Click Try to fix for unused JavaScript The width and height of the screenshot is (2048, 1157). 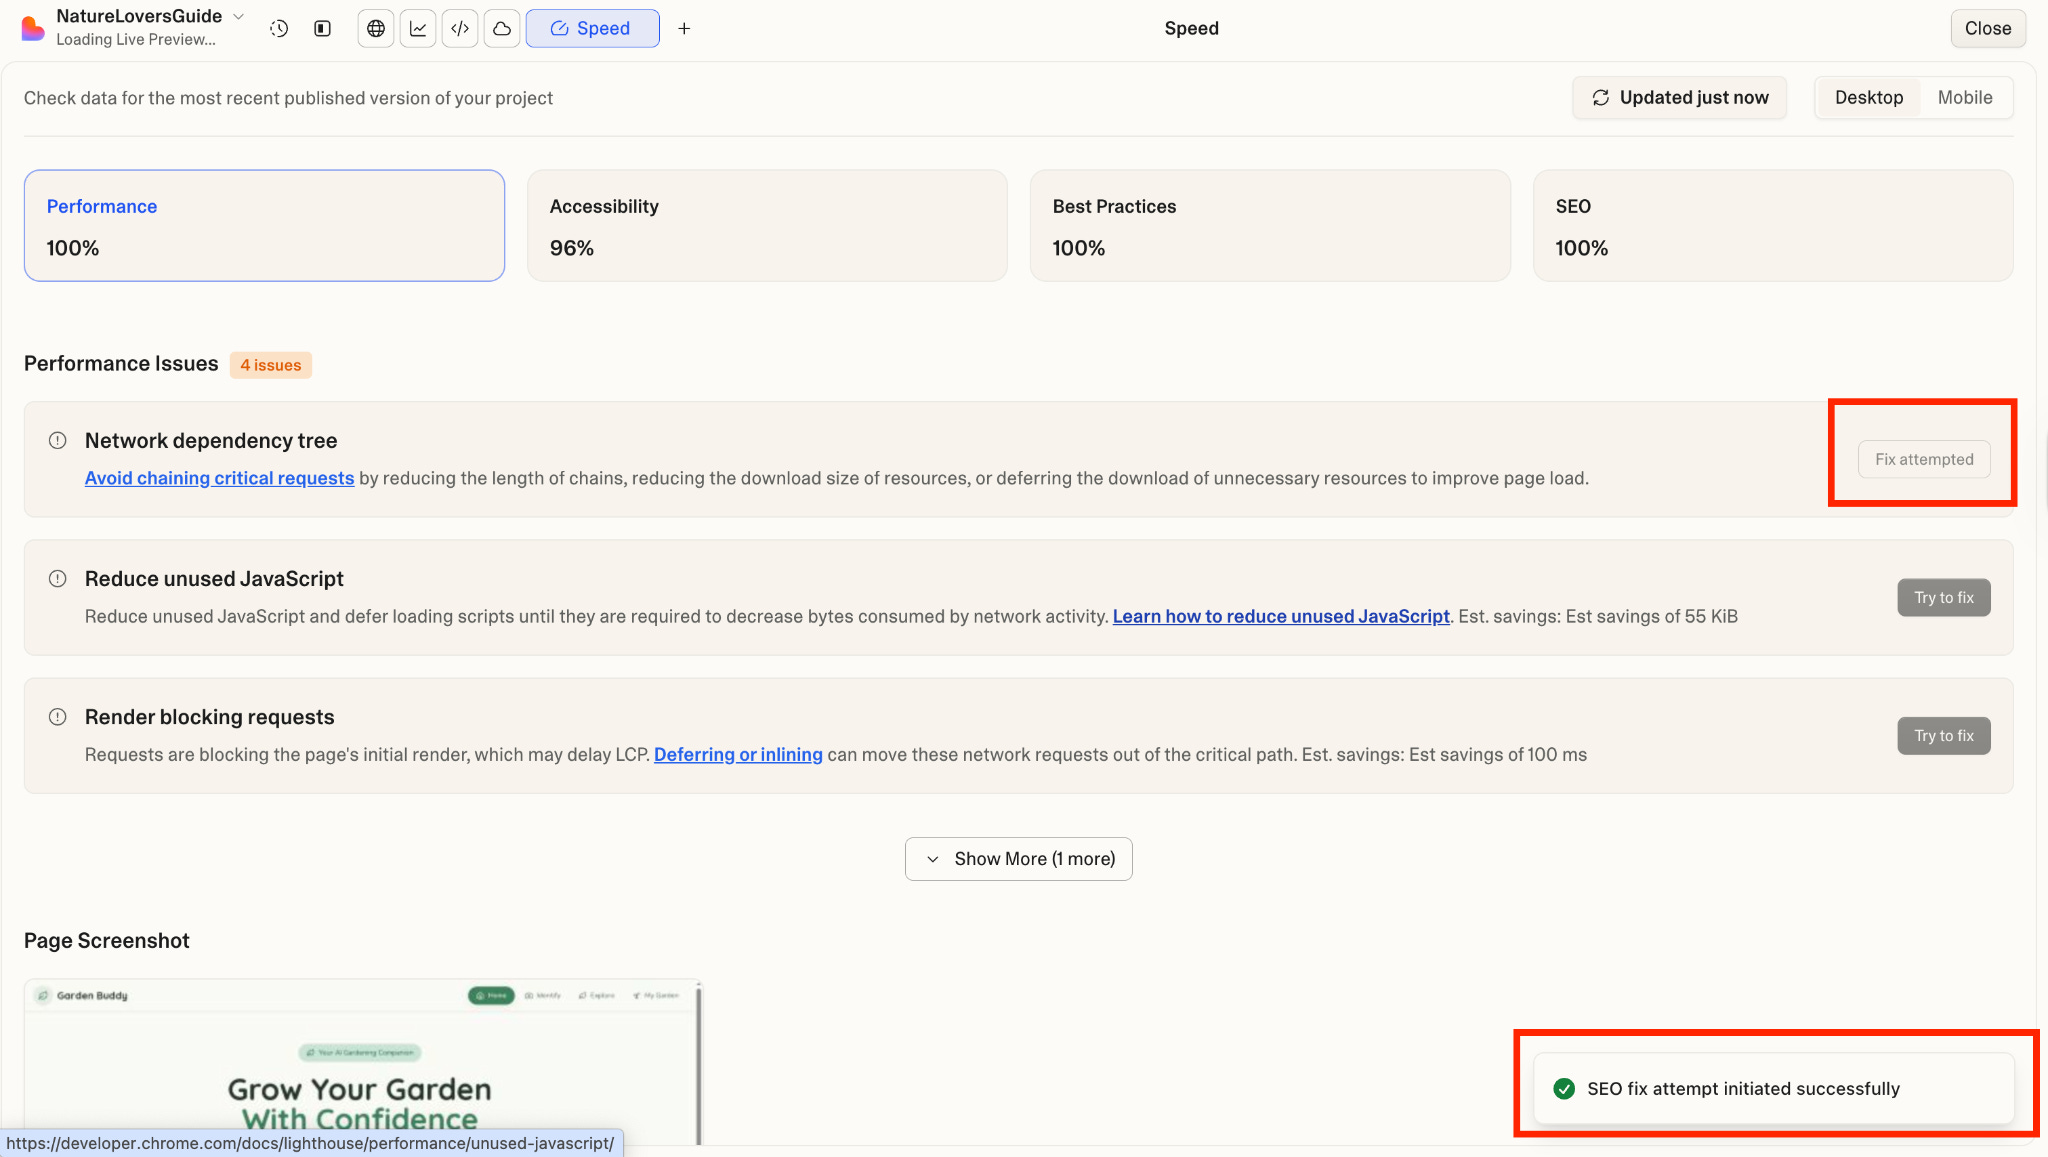coord(1943,598)
